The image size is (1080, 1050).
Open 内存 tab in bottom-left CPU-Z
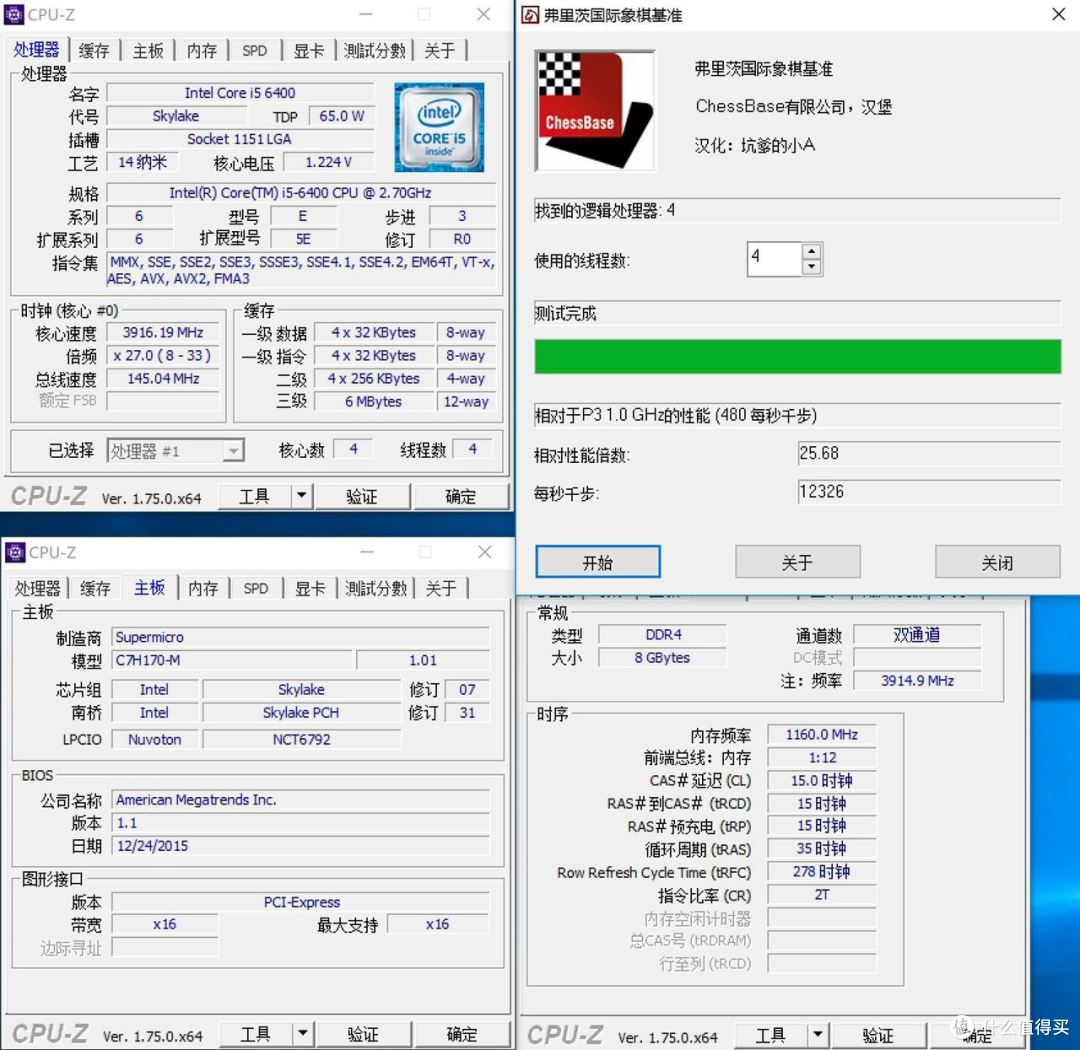coord(203,588)
